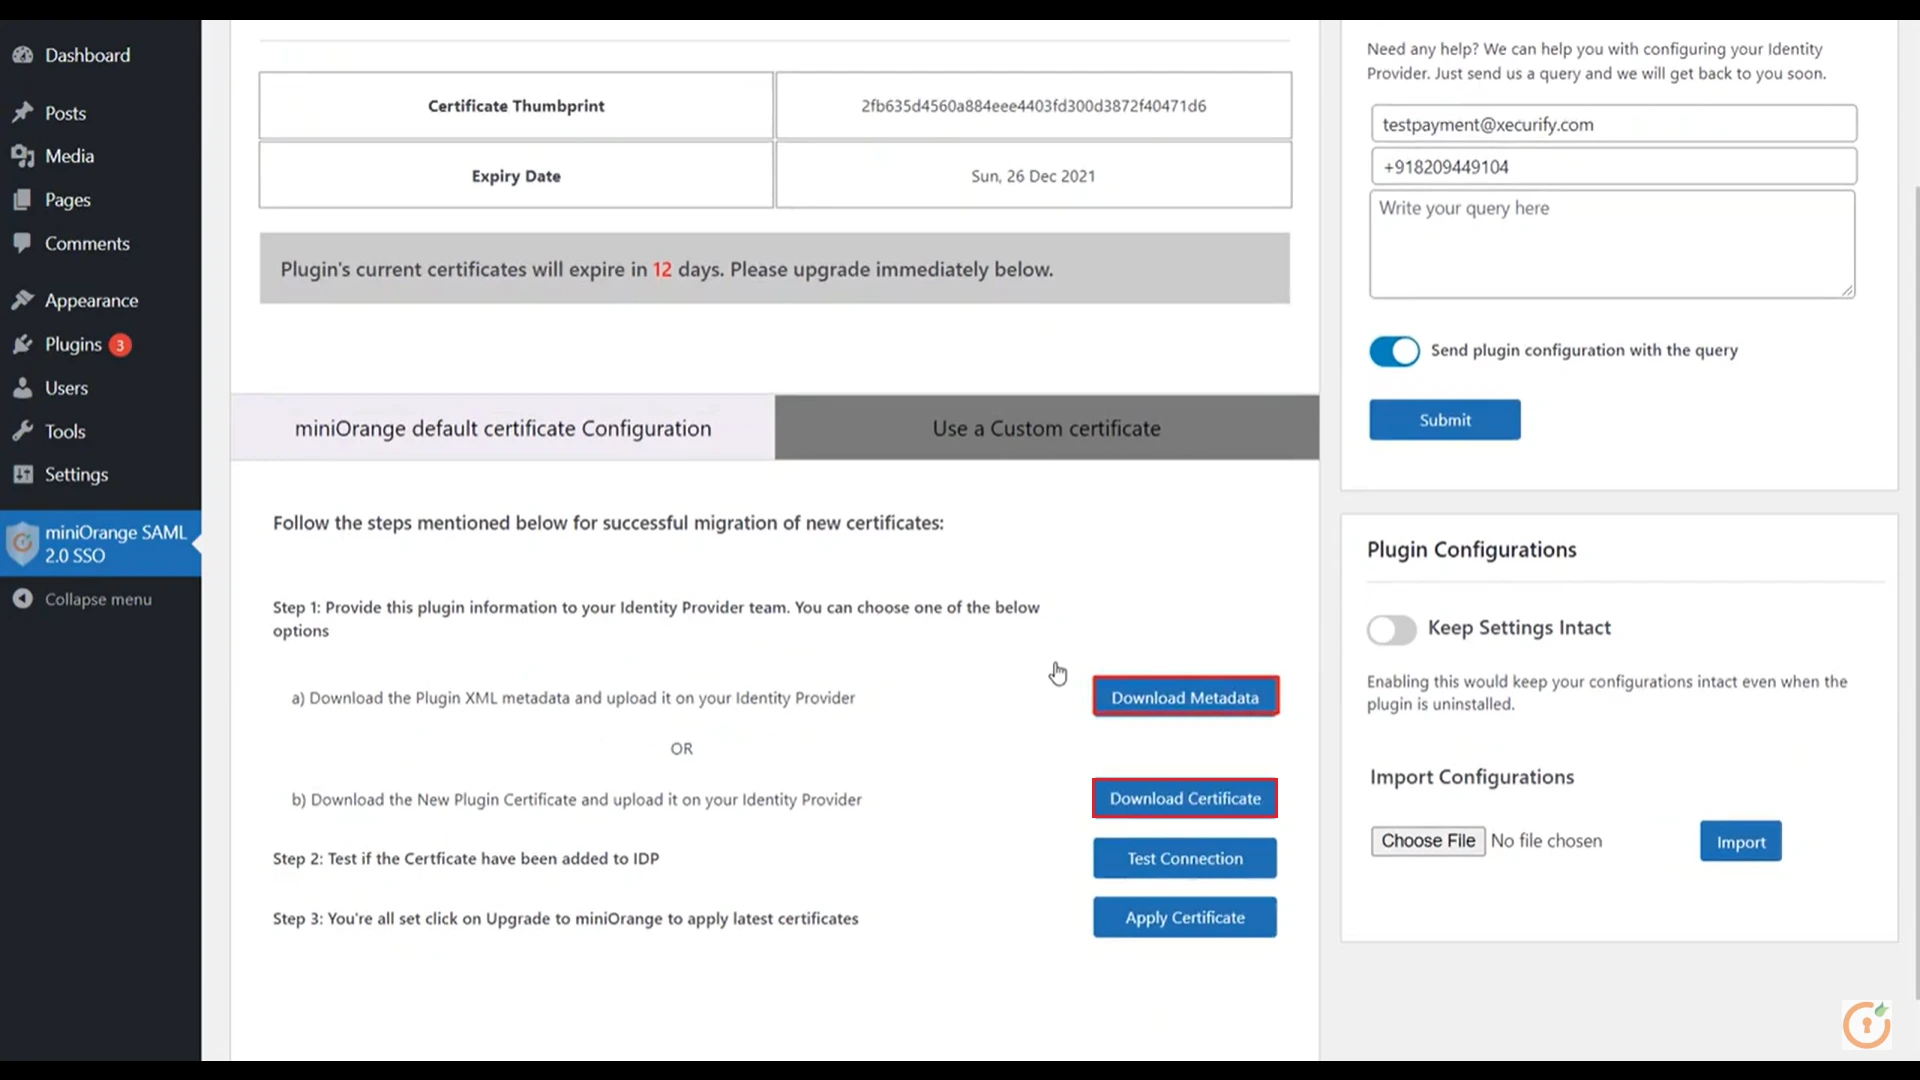Click the Settings sliders icon
Image resolution: width=1920 pixels, height=1080 pixels.
23,474
